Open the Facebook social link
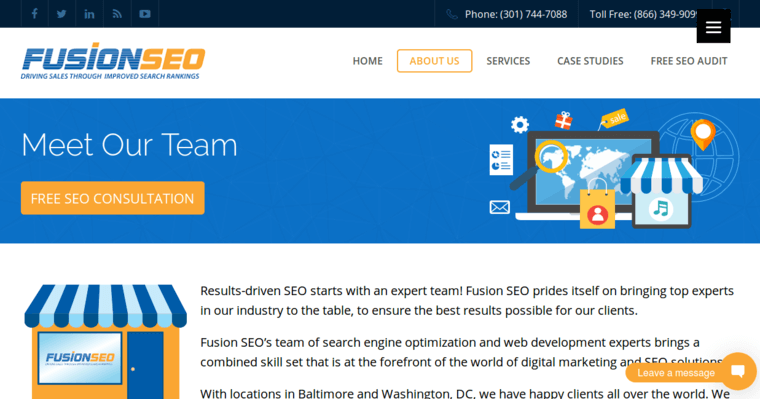 click(x=34, y=14)
